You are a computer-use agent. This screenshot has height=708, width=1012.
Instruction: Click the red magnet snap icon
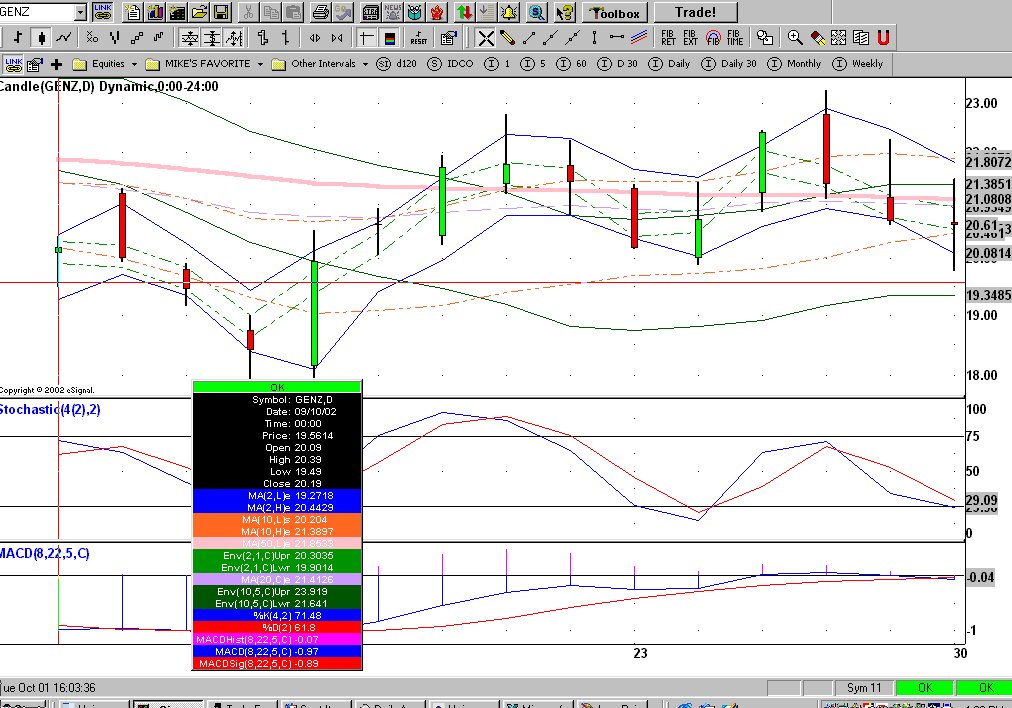pos(883,38)
